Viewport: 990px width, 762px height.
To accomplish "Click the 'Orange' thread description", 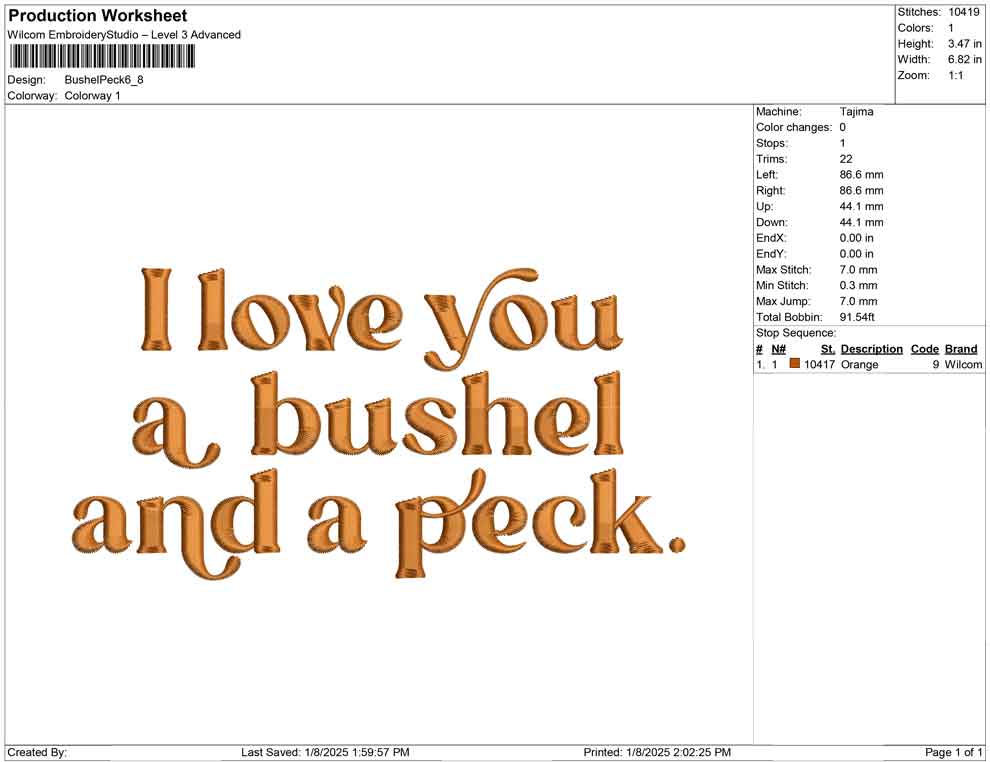I will point(859,364).
